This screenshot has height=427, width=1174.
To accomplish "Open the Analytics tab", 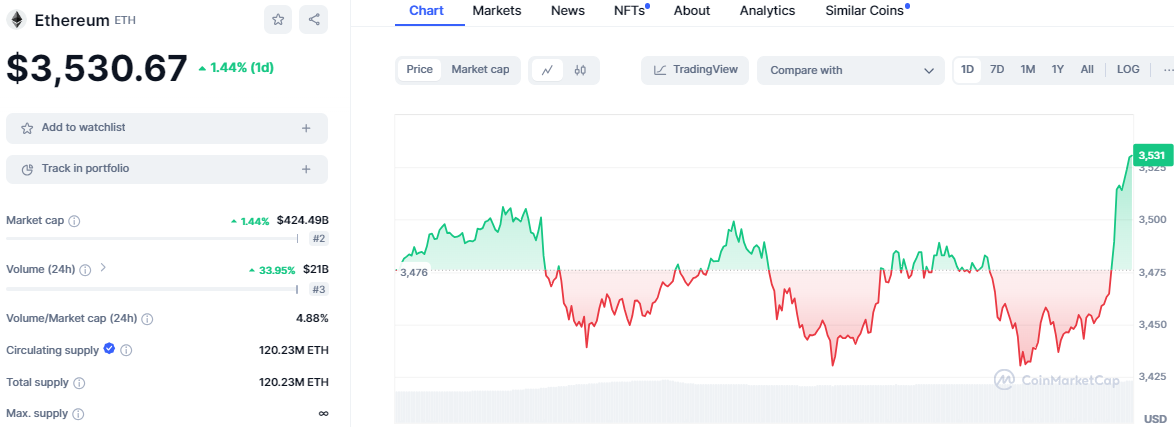I will tap(767, 10).
